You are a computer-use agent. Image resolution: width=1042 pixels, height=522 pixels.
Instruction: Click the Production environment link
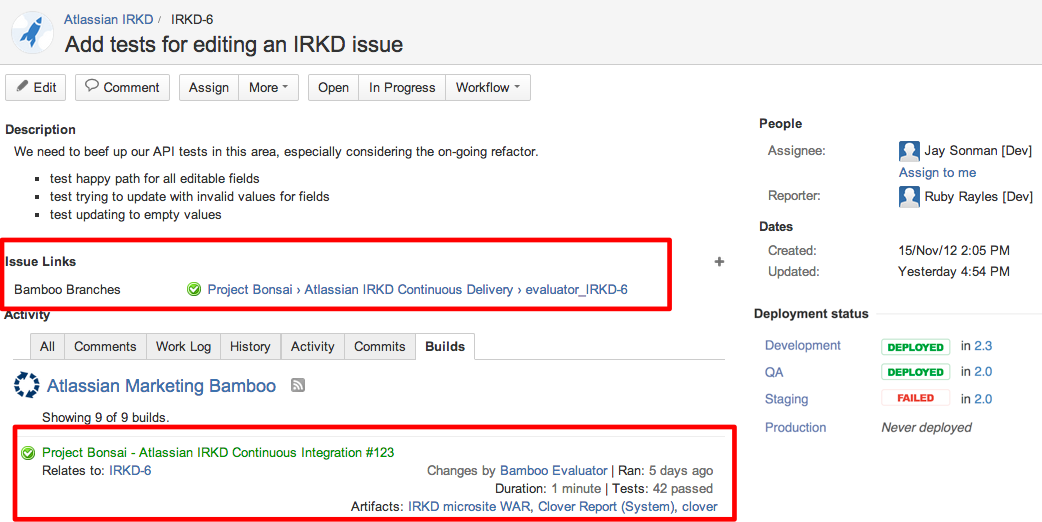click(x=795, y=427)
